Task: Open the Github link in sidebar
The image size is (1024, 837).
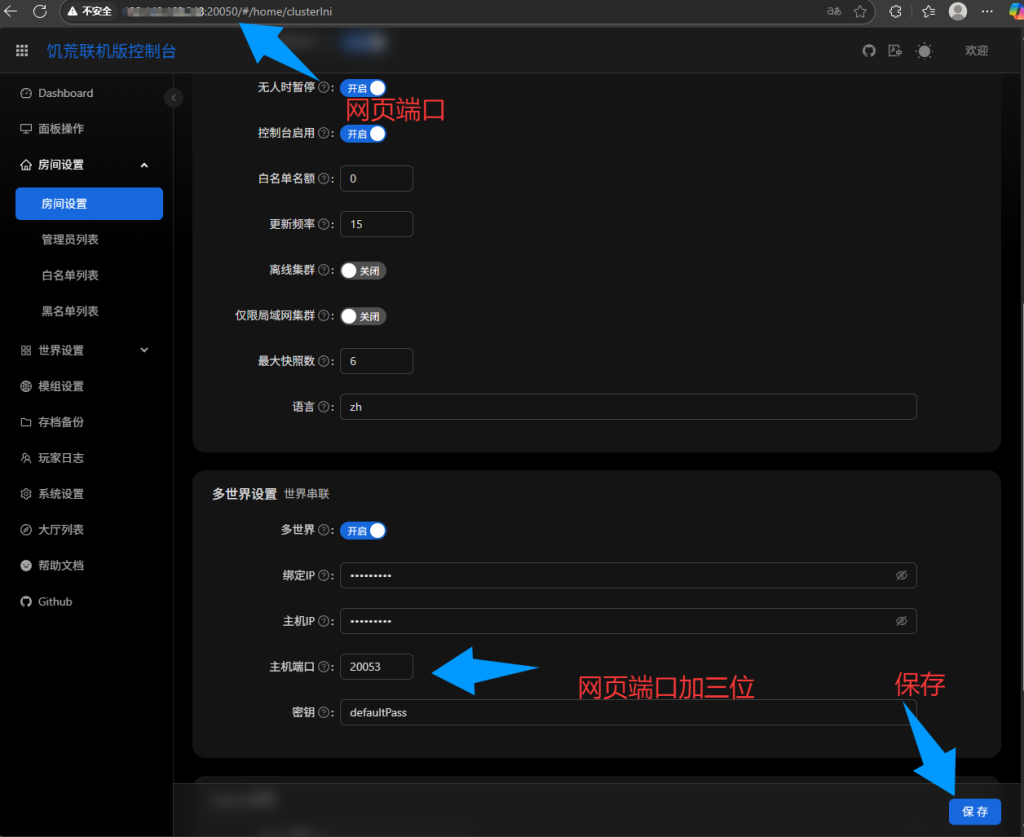Action: coord(55,602)
